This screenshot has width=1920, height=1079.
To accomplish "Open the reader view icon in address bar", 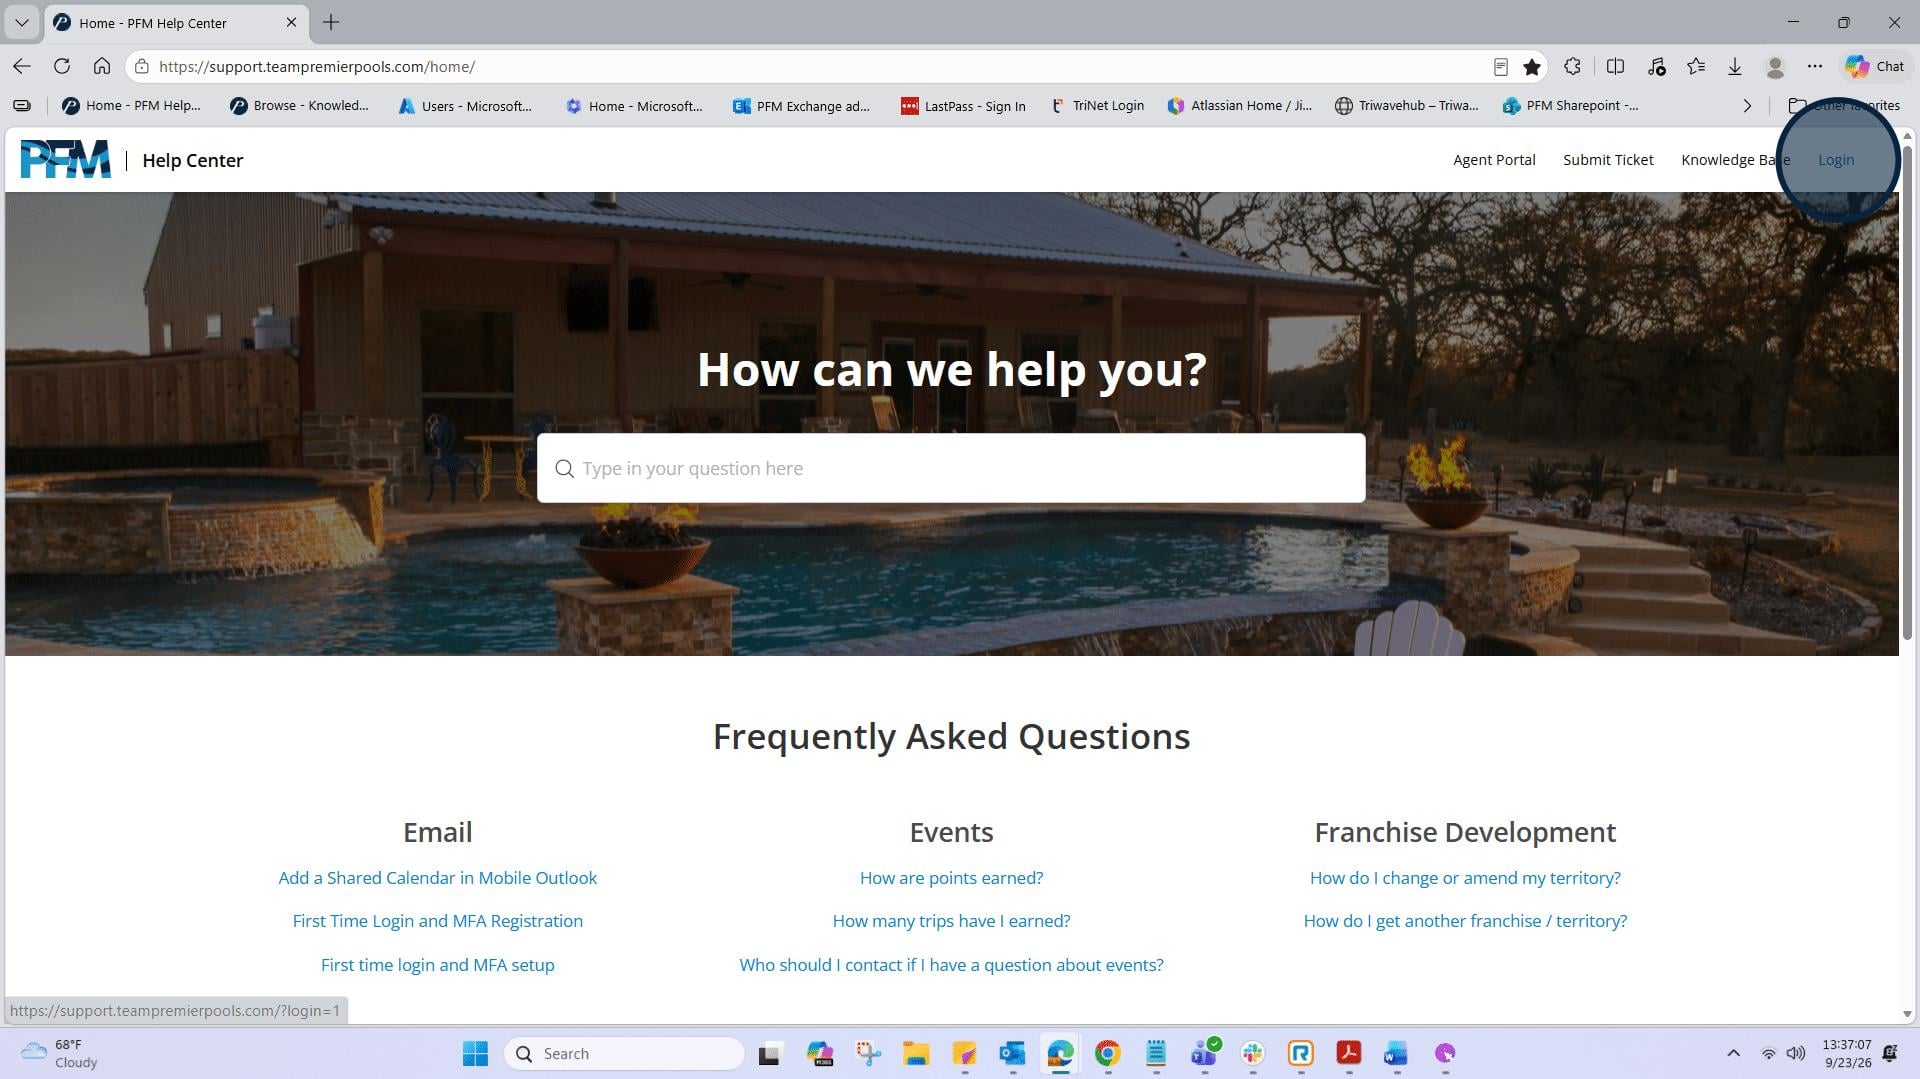I will click(x=1500, y=67).
